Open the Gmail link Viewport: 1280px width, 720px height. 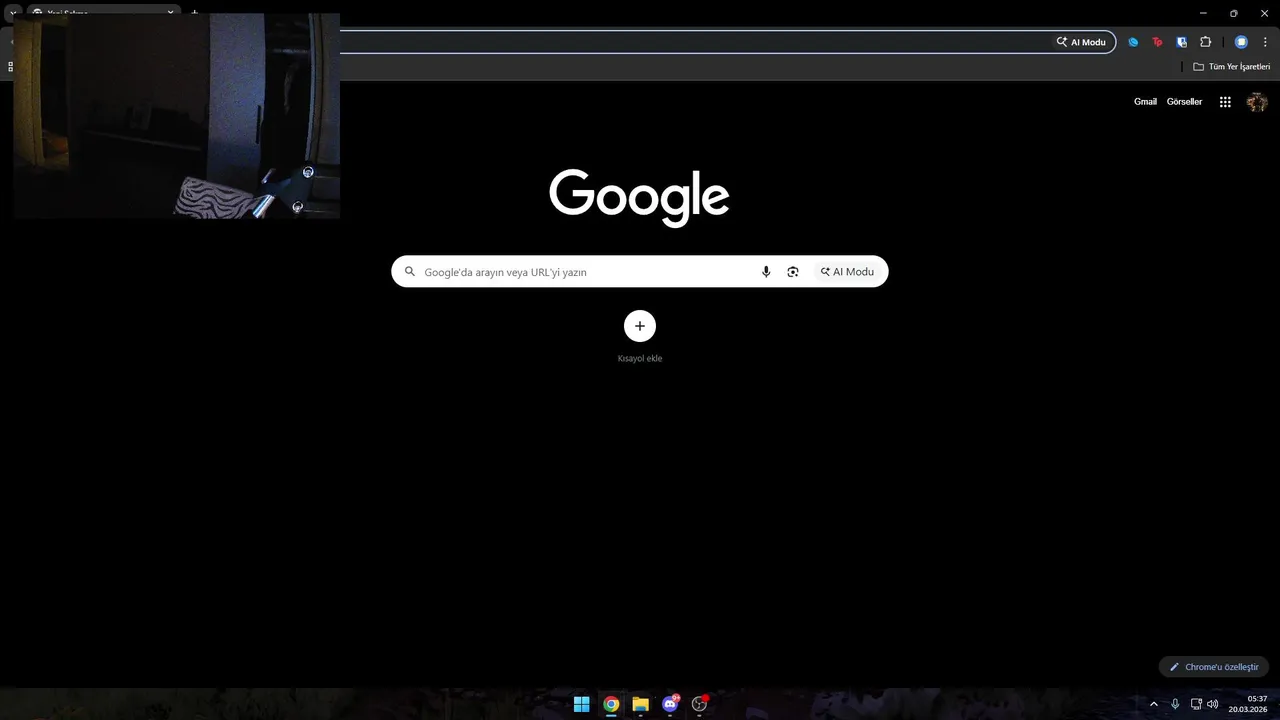coord(1145,102)
